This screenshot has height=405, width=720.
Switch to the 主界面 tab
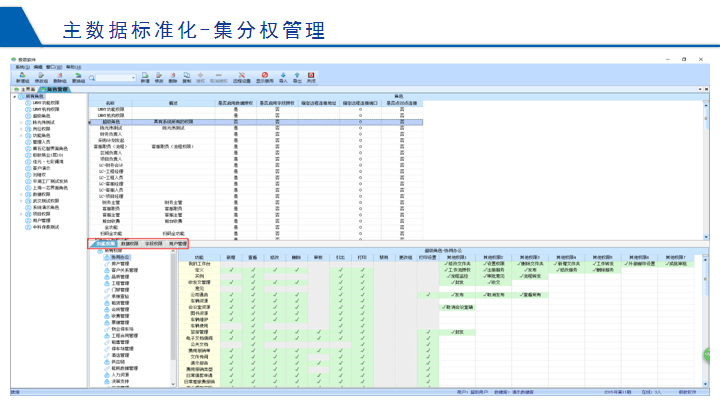pyautogui.click(x=25, y=89)
